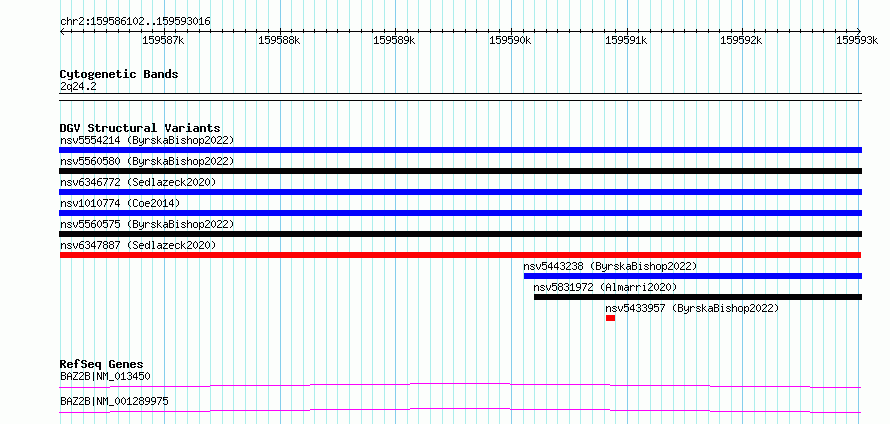Click the nsv5433957 (ByrskaBishop2022) label
This screenshot has height=424, width=890.
(x=692, y=308)
